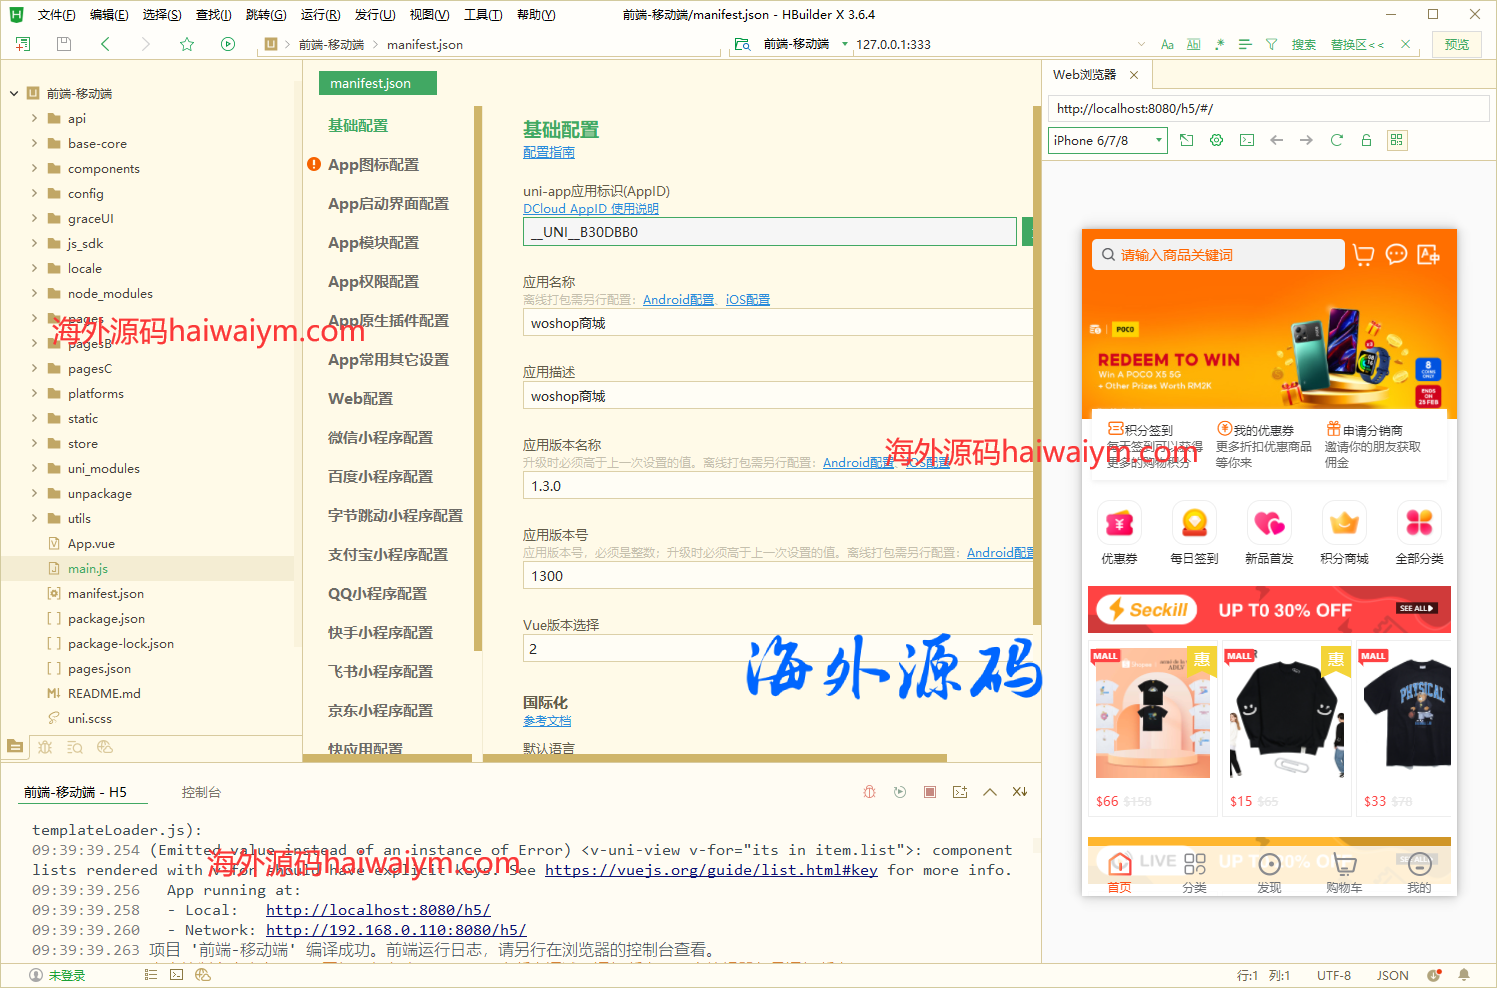The height and width of the screenshot is (988, 1497).
Task: Open the browser devtools console icon
Action: click(1247, 140)
